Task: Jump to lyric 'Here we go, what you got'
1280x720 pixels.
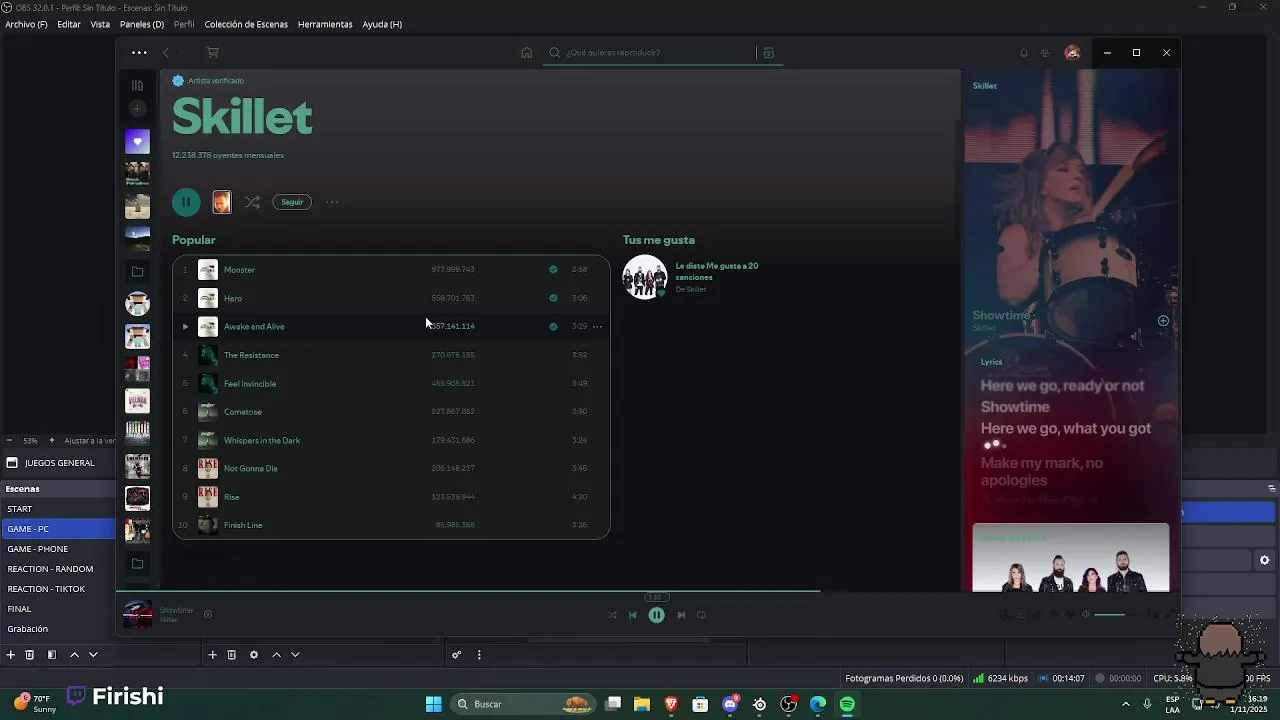Action: [x=1066, y=428]
